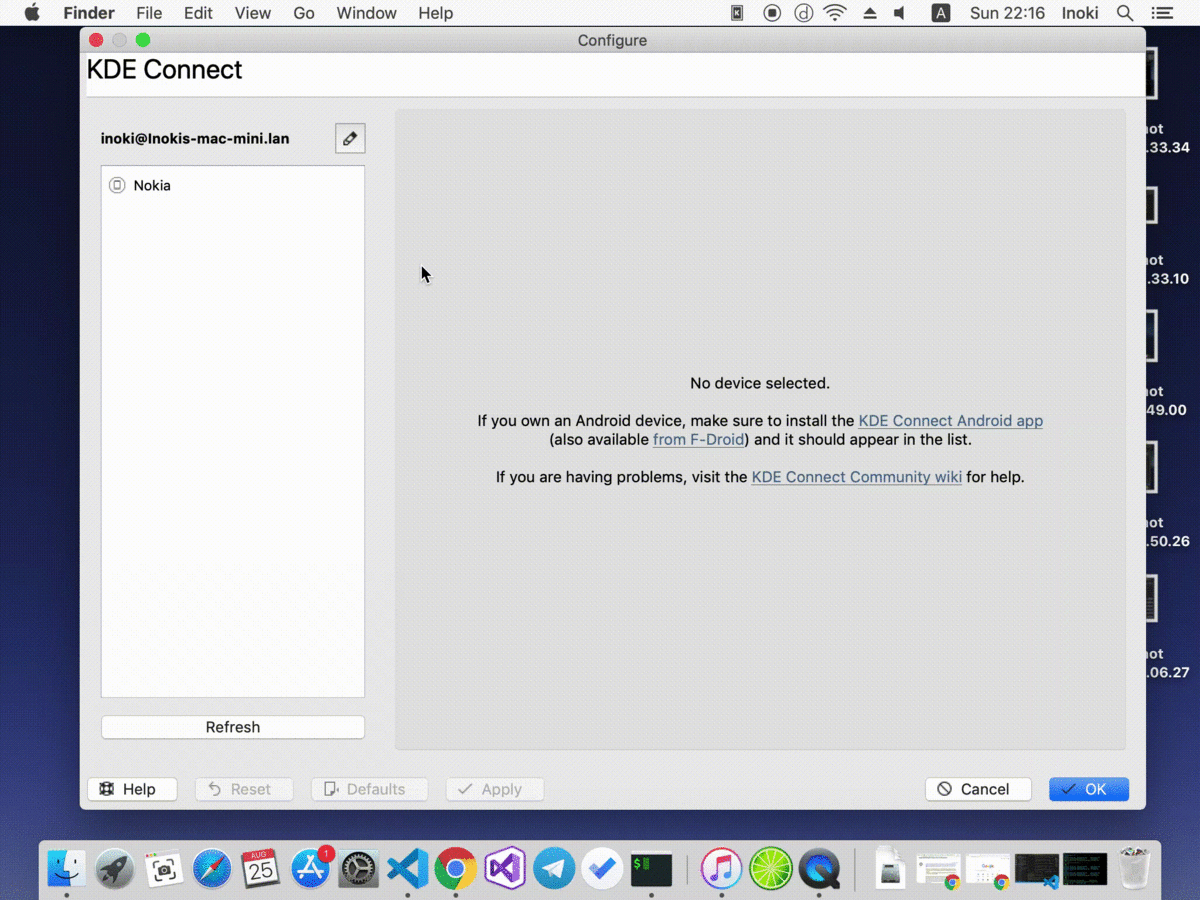This screenshot has height=900, width=1200.
Task: Open System Preferences from the dock
Action: tap(359, 869)
